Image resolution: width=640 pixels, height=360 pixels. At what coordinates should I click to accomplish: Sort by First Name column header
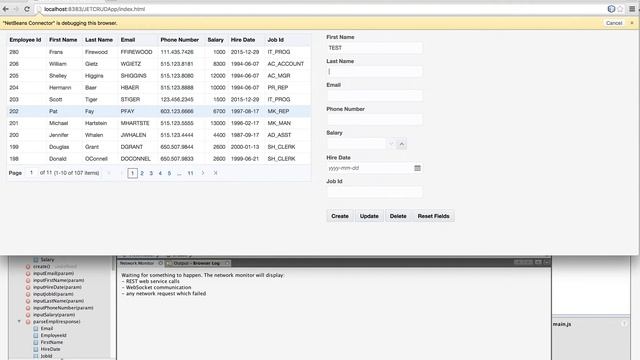[63, 40]
